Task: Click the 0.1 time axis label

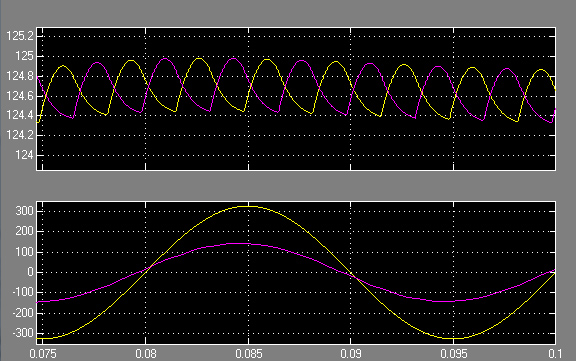Action: [x=555, y=354]
